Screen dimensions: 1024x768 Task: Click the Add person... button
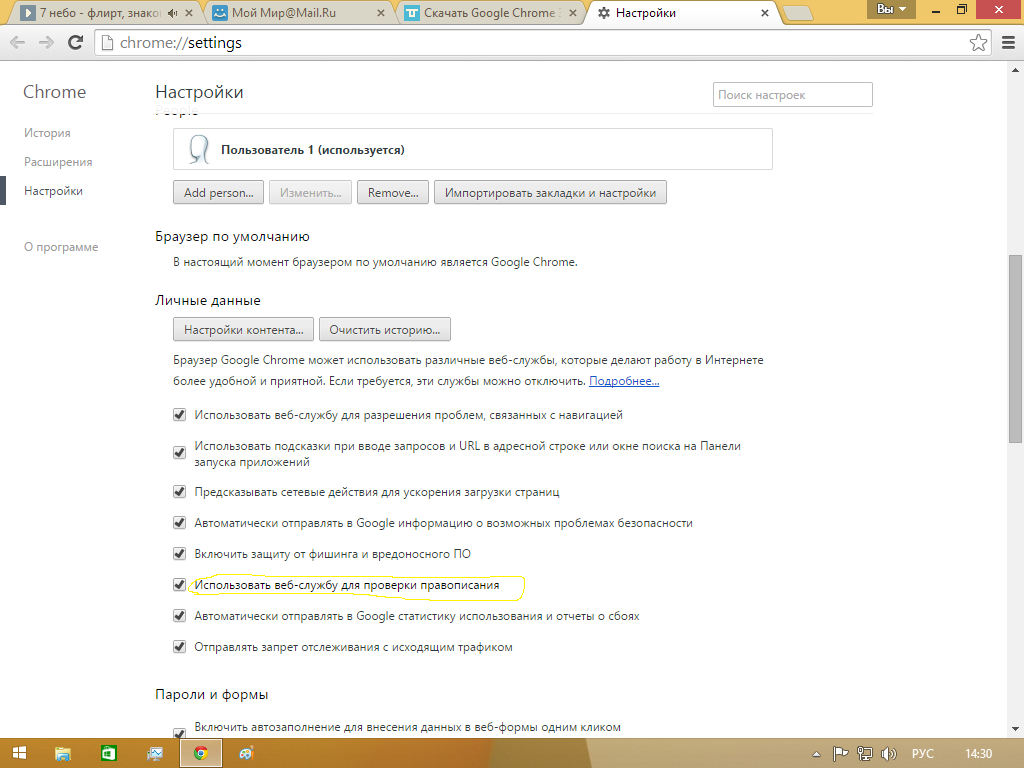[x=218, y=193]
